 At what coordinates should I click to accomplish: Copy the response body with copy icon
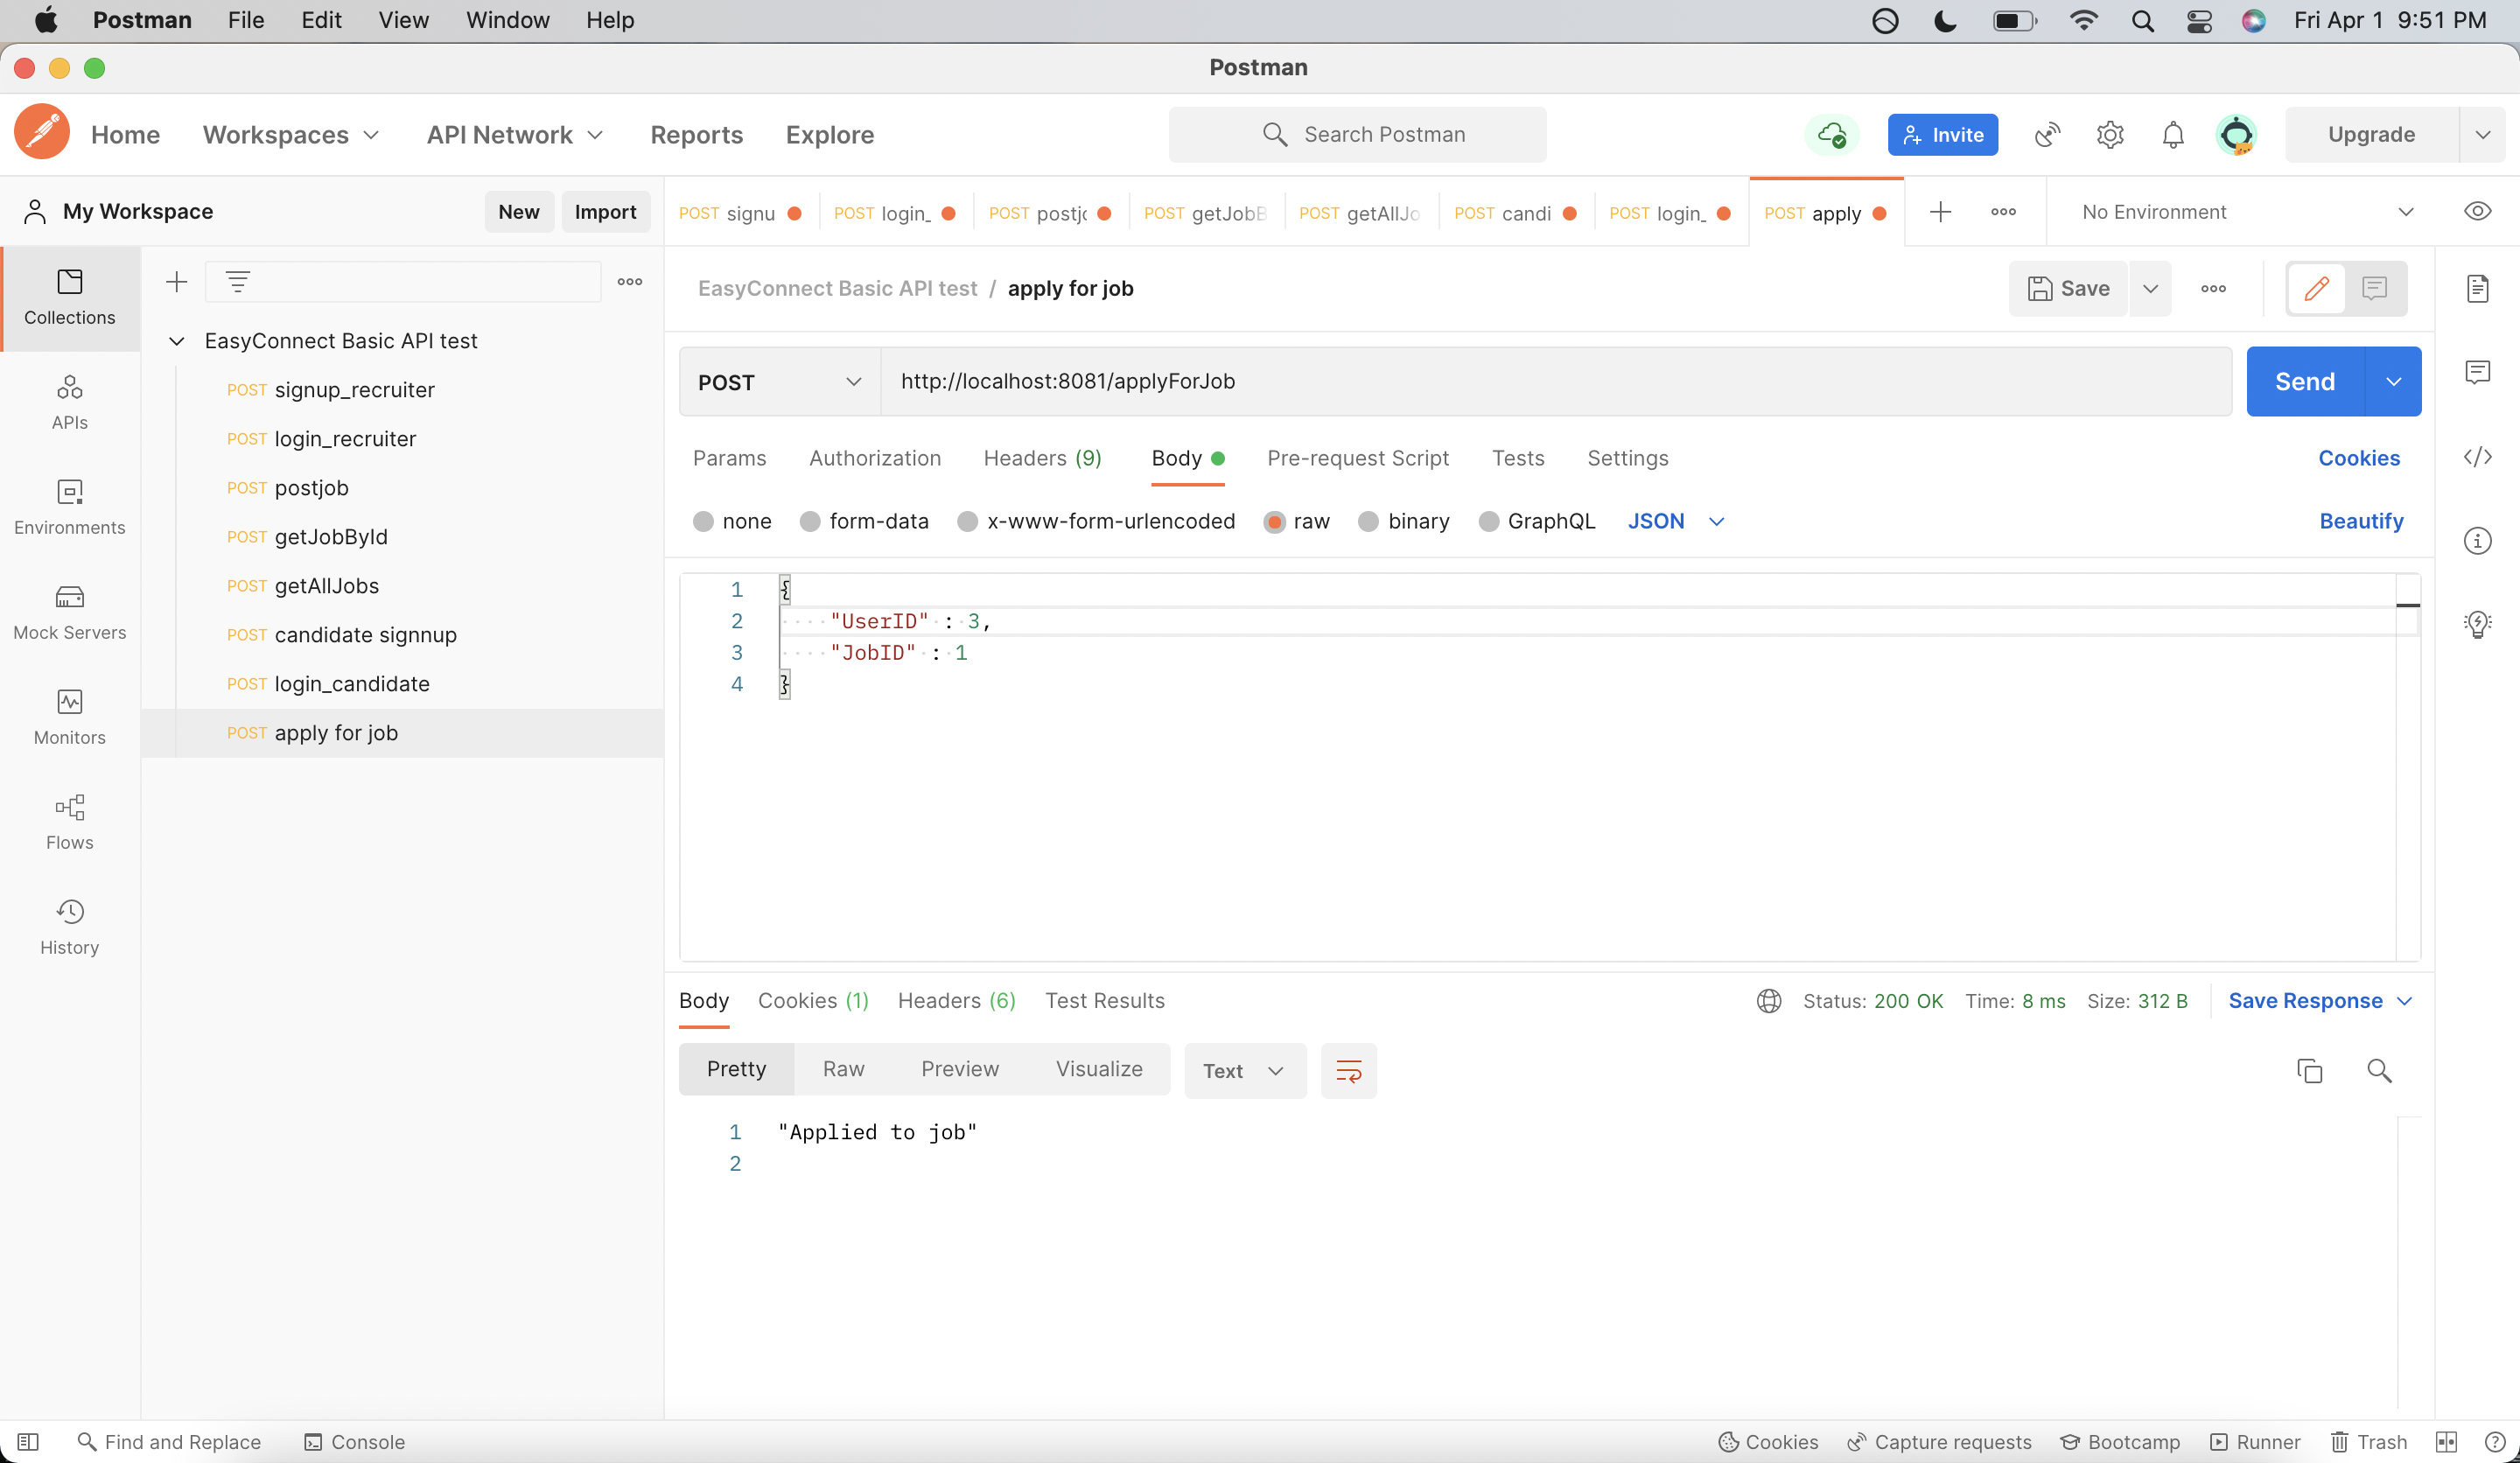coord(2309,1071)
